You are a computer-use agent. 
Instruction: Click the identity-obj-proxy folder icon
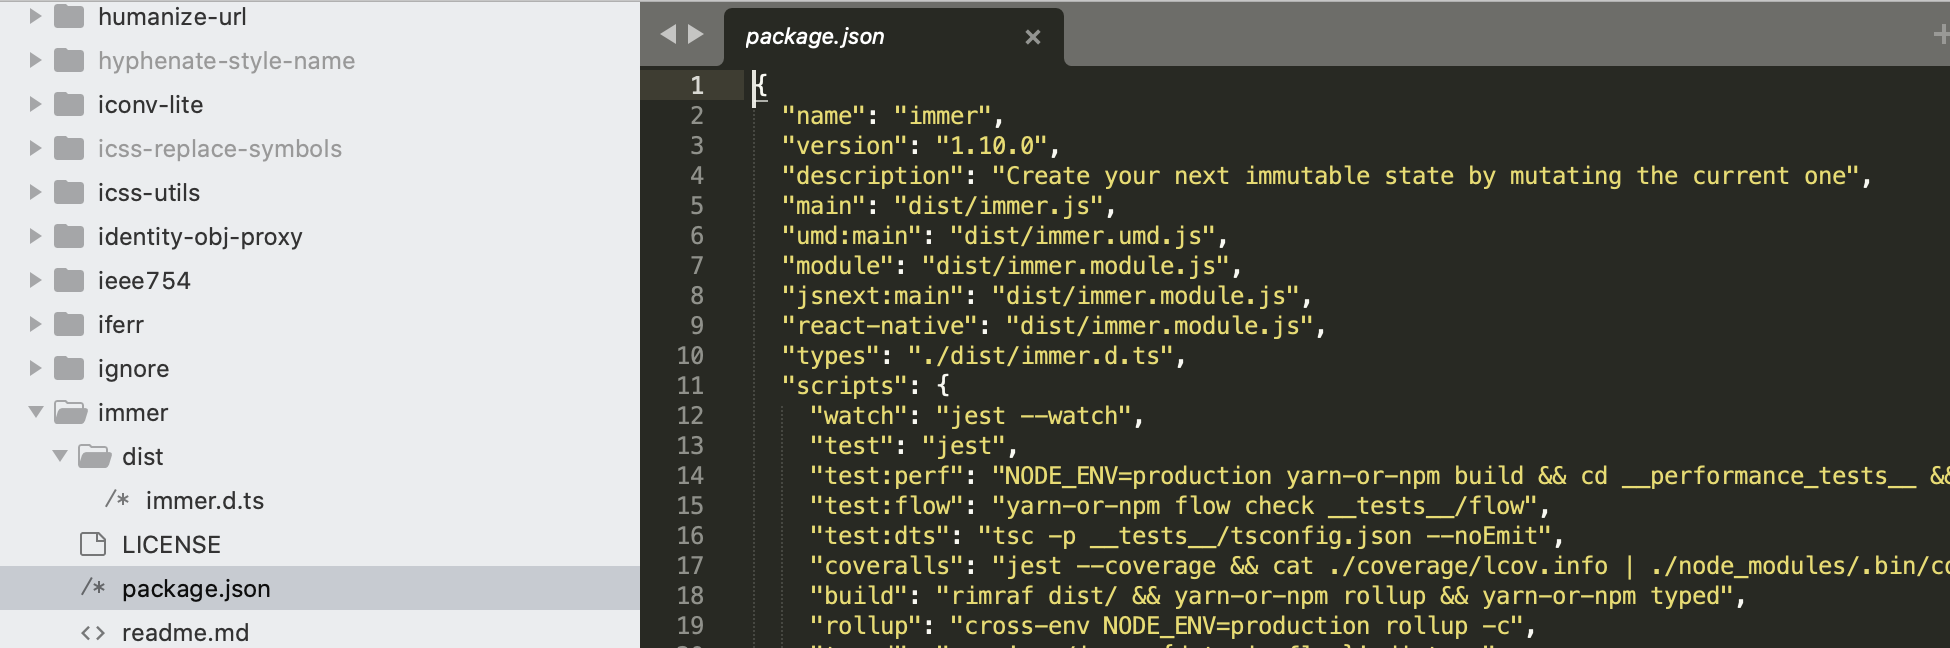(69, 236)
